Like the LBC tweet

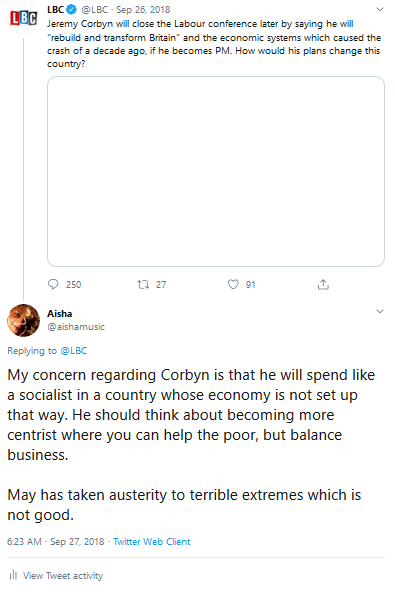(233, 284)
